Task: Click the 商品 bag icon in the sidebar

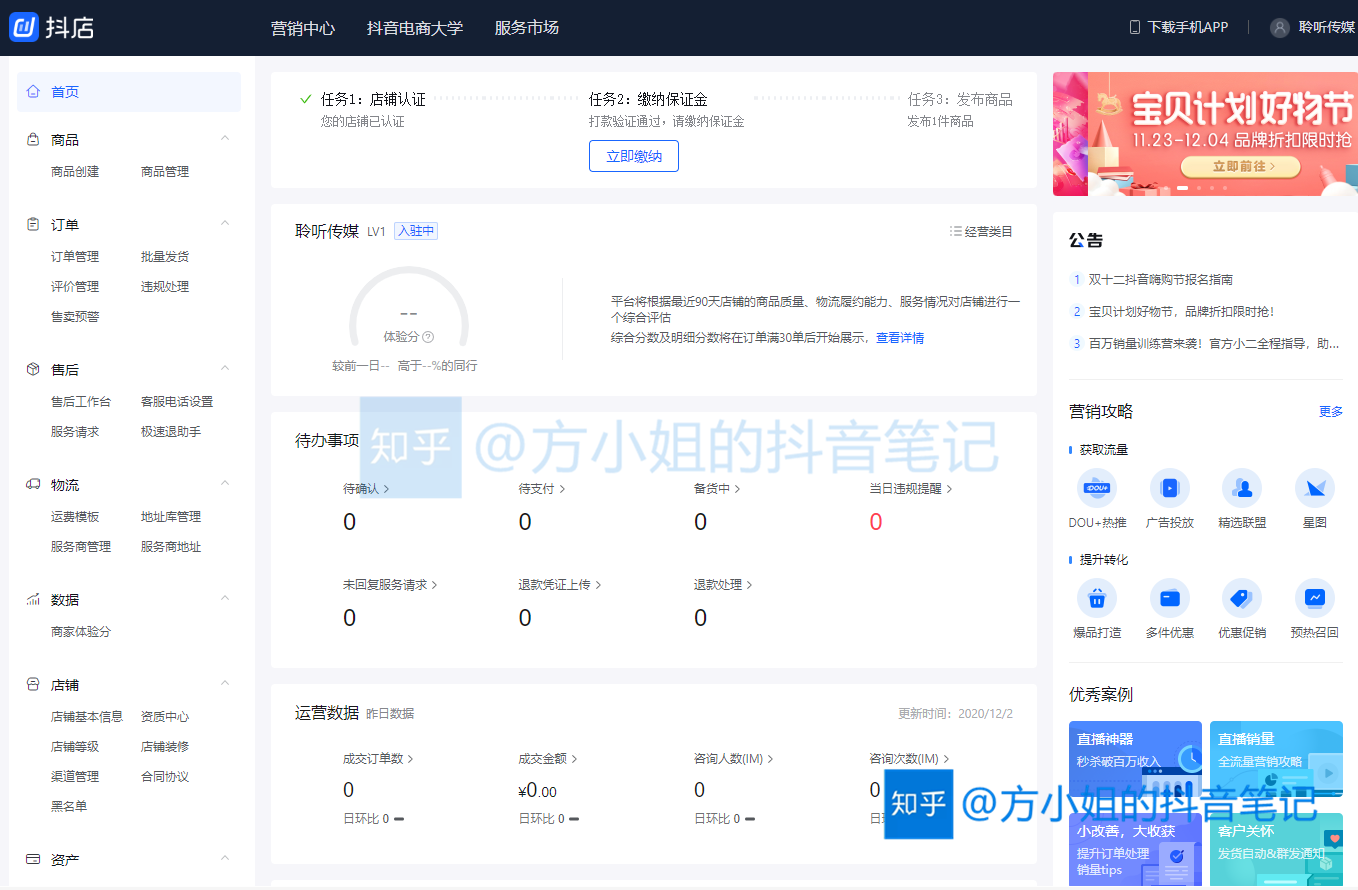Action: point(33,140)
